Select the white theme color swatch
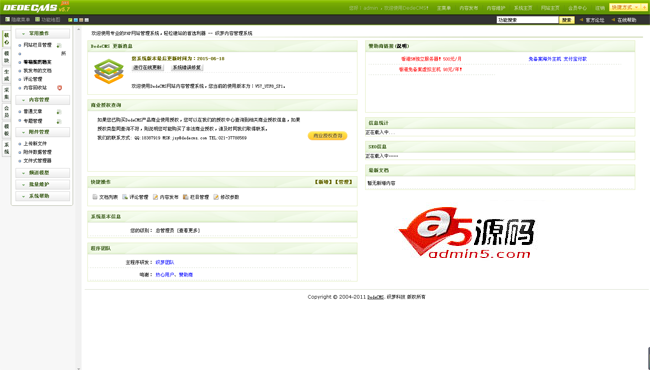 tap(86, 19)
